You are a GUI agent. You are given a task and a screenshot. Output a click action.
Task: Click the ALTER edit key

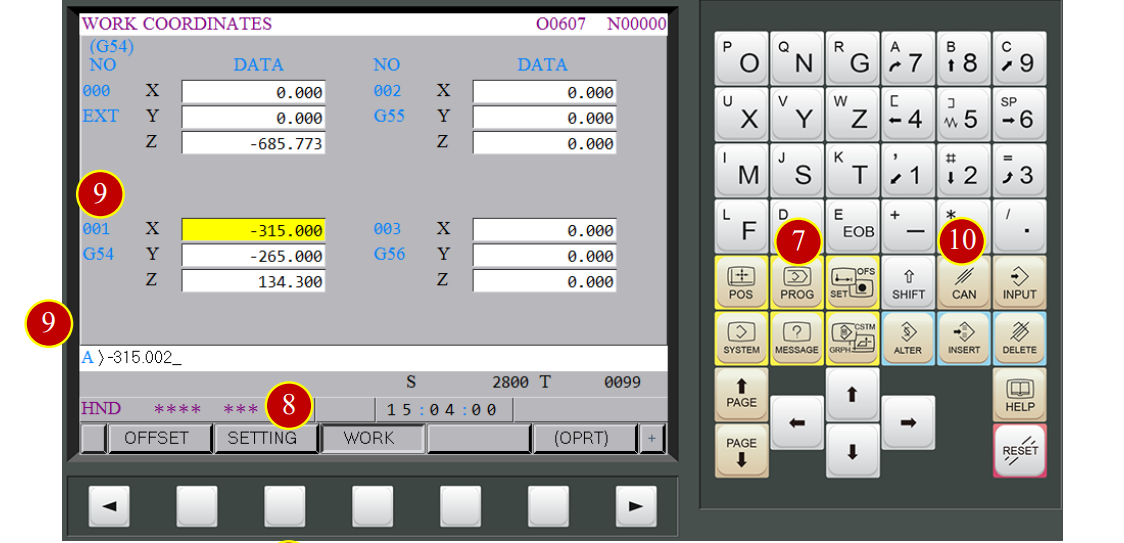[908, 338]
